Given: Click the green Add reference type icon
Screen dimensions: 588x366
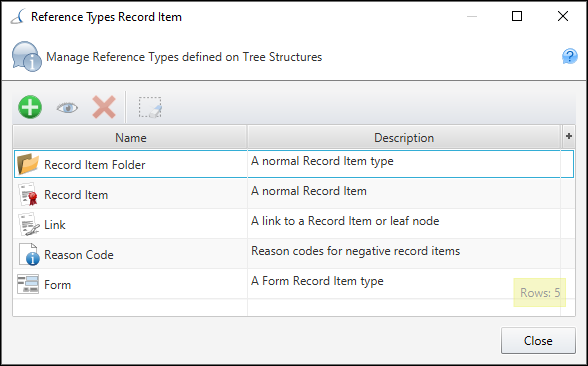Looking at the screenshot, I should (30, 107).
